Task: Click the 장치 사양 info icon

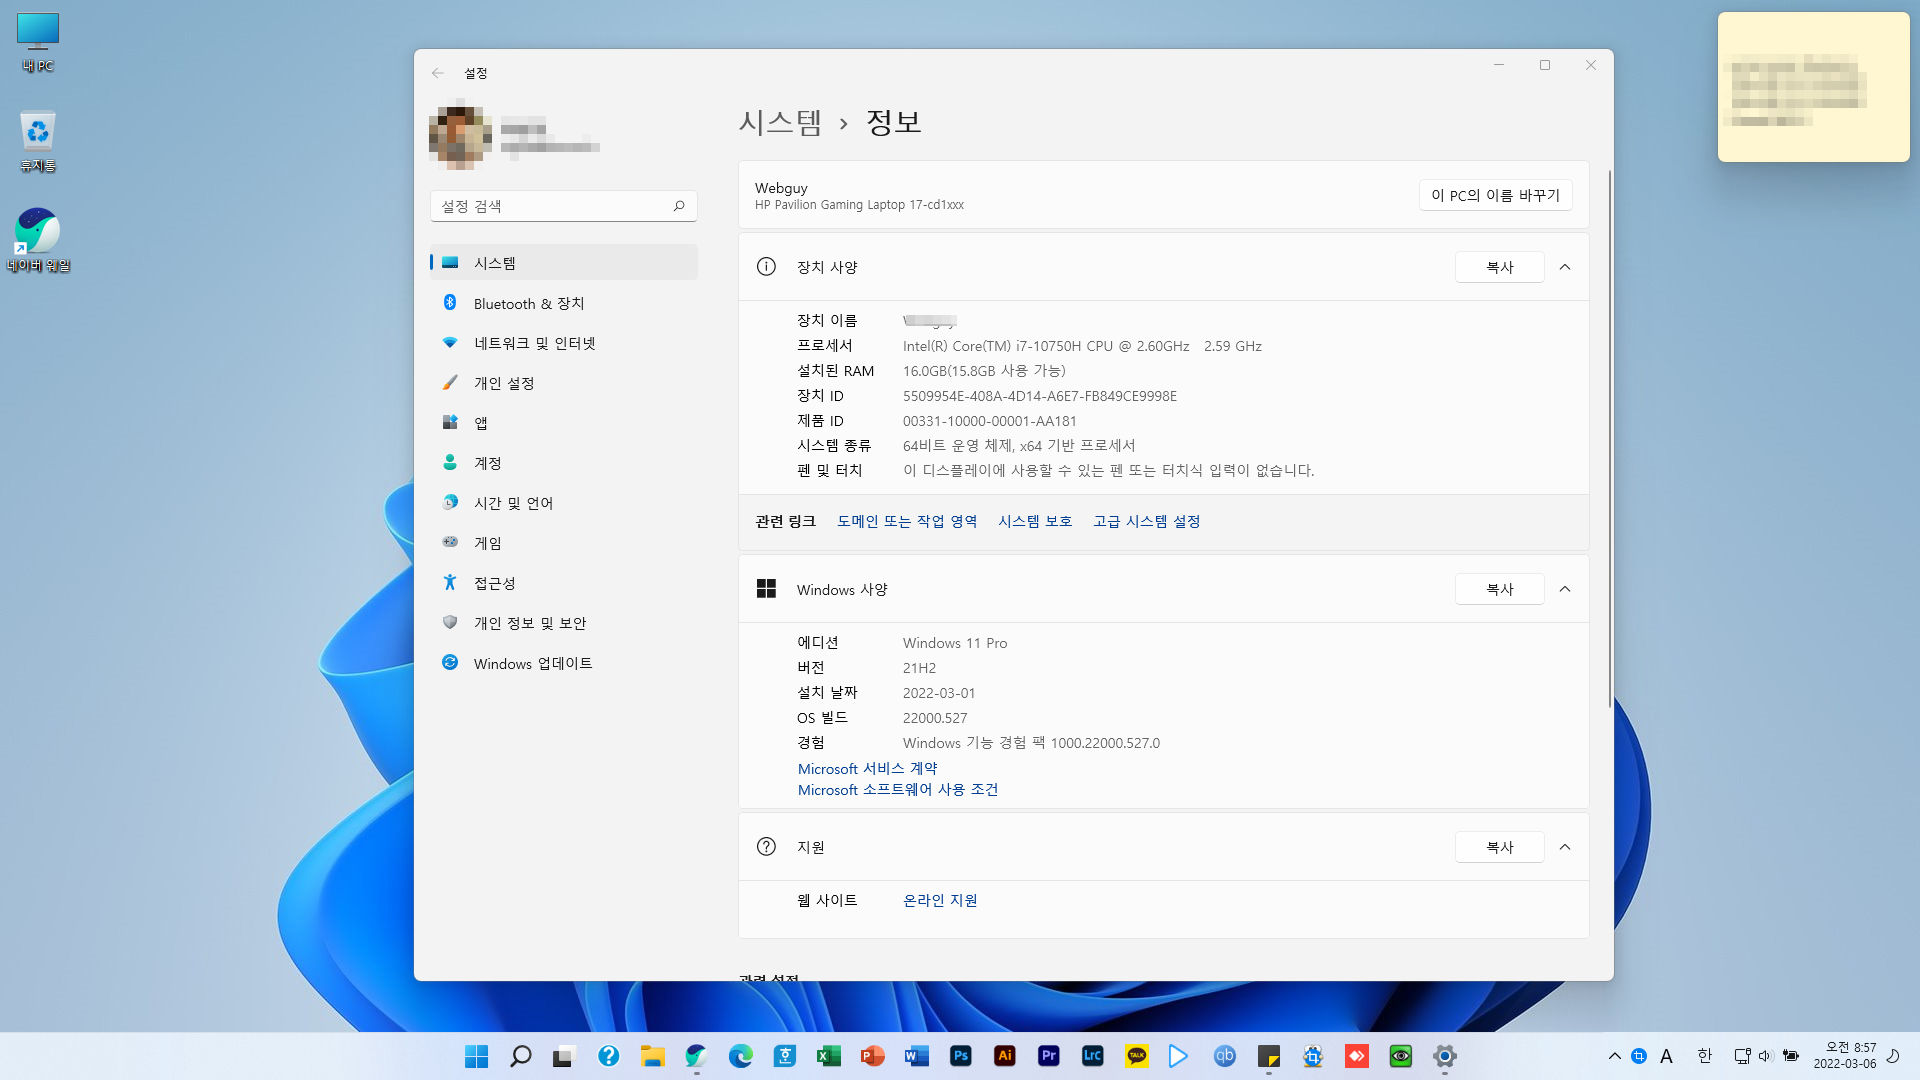Action: [766, 266]
